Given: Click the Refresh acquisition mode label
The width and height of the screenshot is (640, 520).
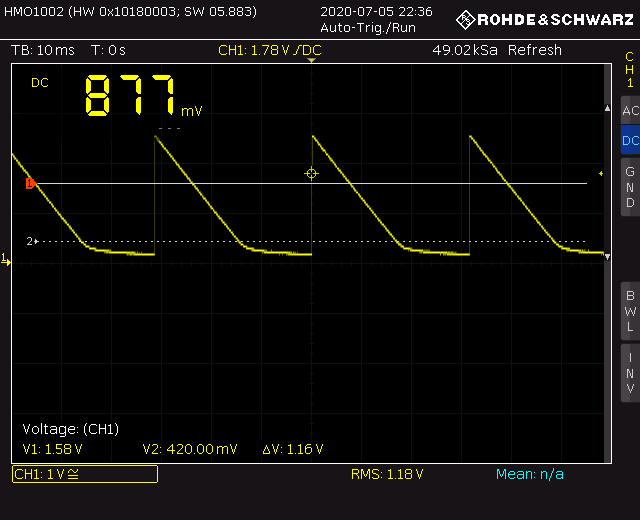Looking at the screenshot, I should (535, 50).
